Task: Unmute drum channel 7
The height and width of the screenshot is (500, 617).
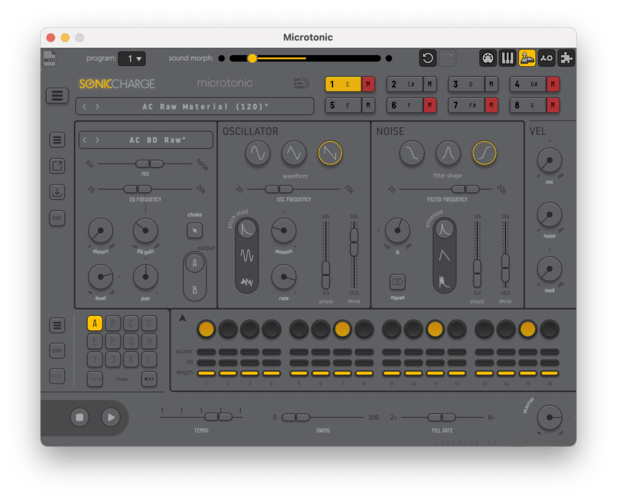Action: click(x=491, y=105)
